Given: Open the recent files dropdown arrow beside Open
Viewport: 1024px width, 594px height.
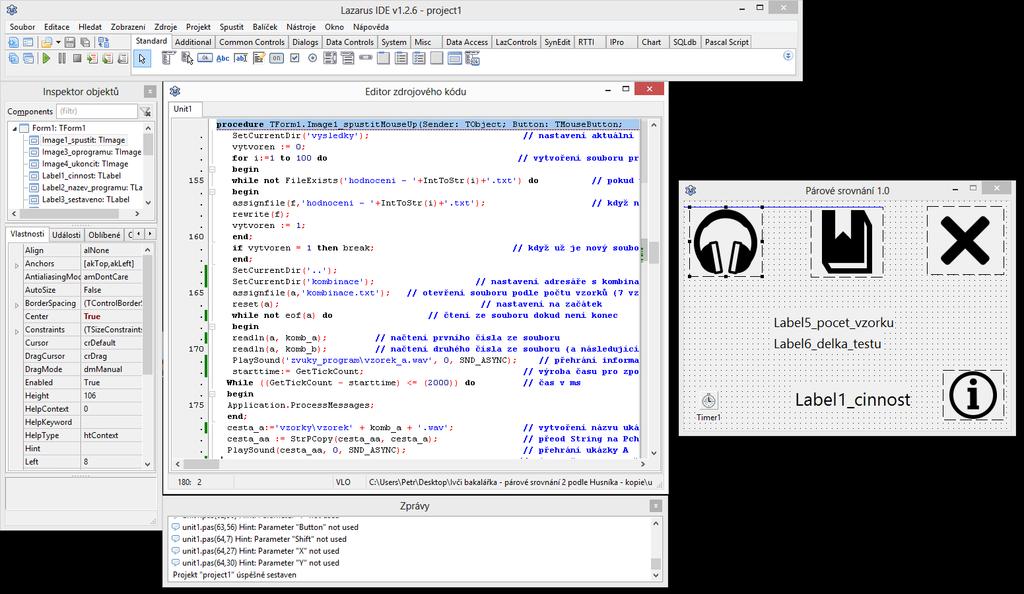Looking at the screenshot, I should pos(58,42).
